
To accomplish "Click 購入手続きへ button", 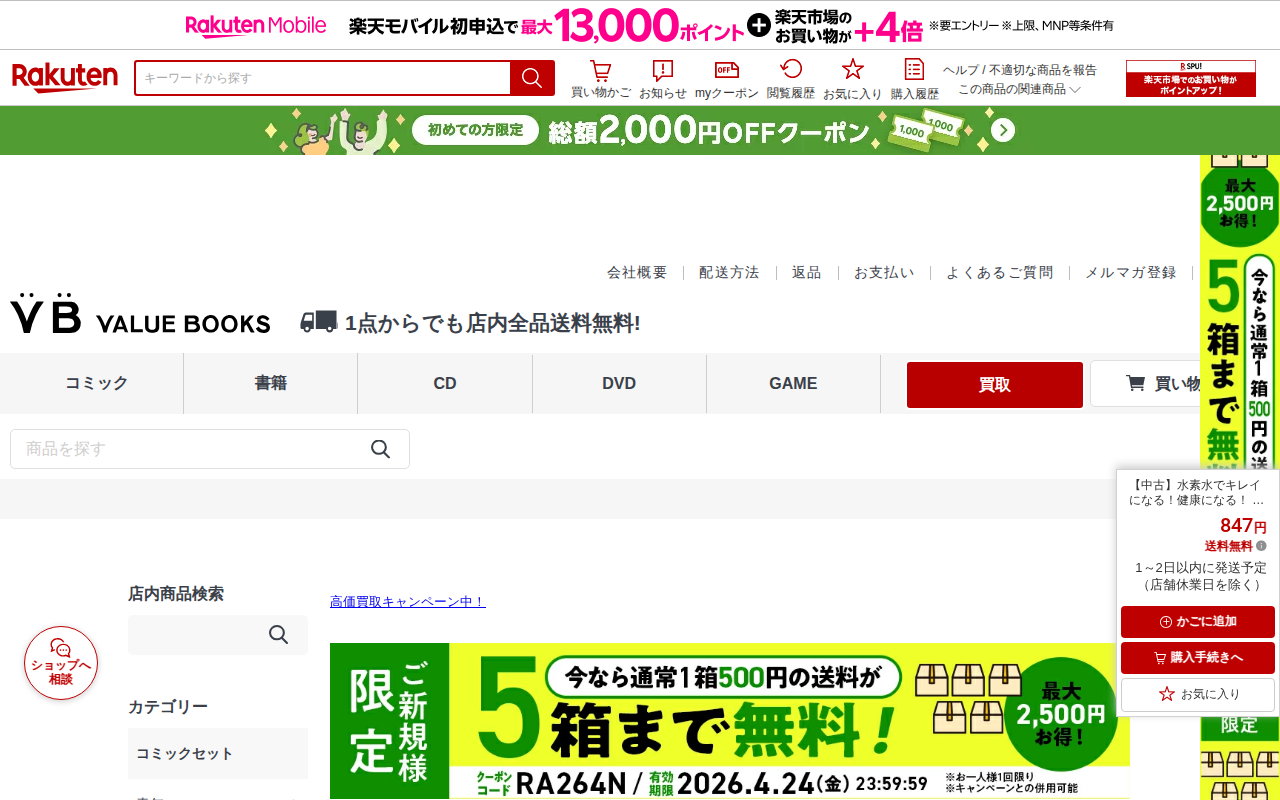I will (1198, 658).
